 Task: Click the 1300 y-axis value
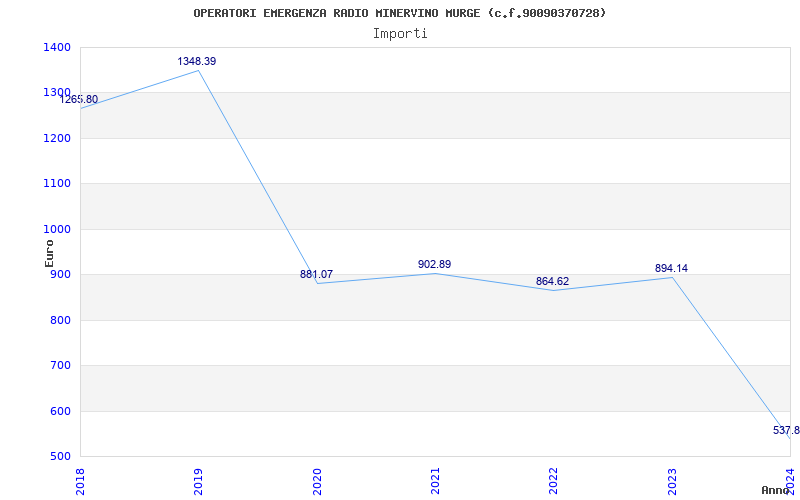point(57,92)
